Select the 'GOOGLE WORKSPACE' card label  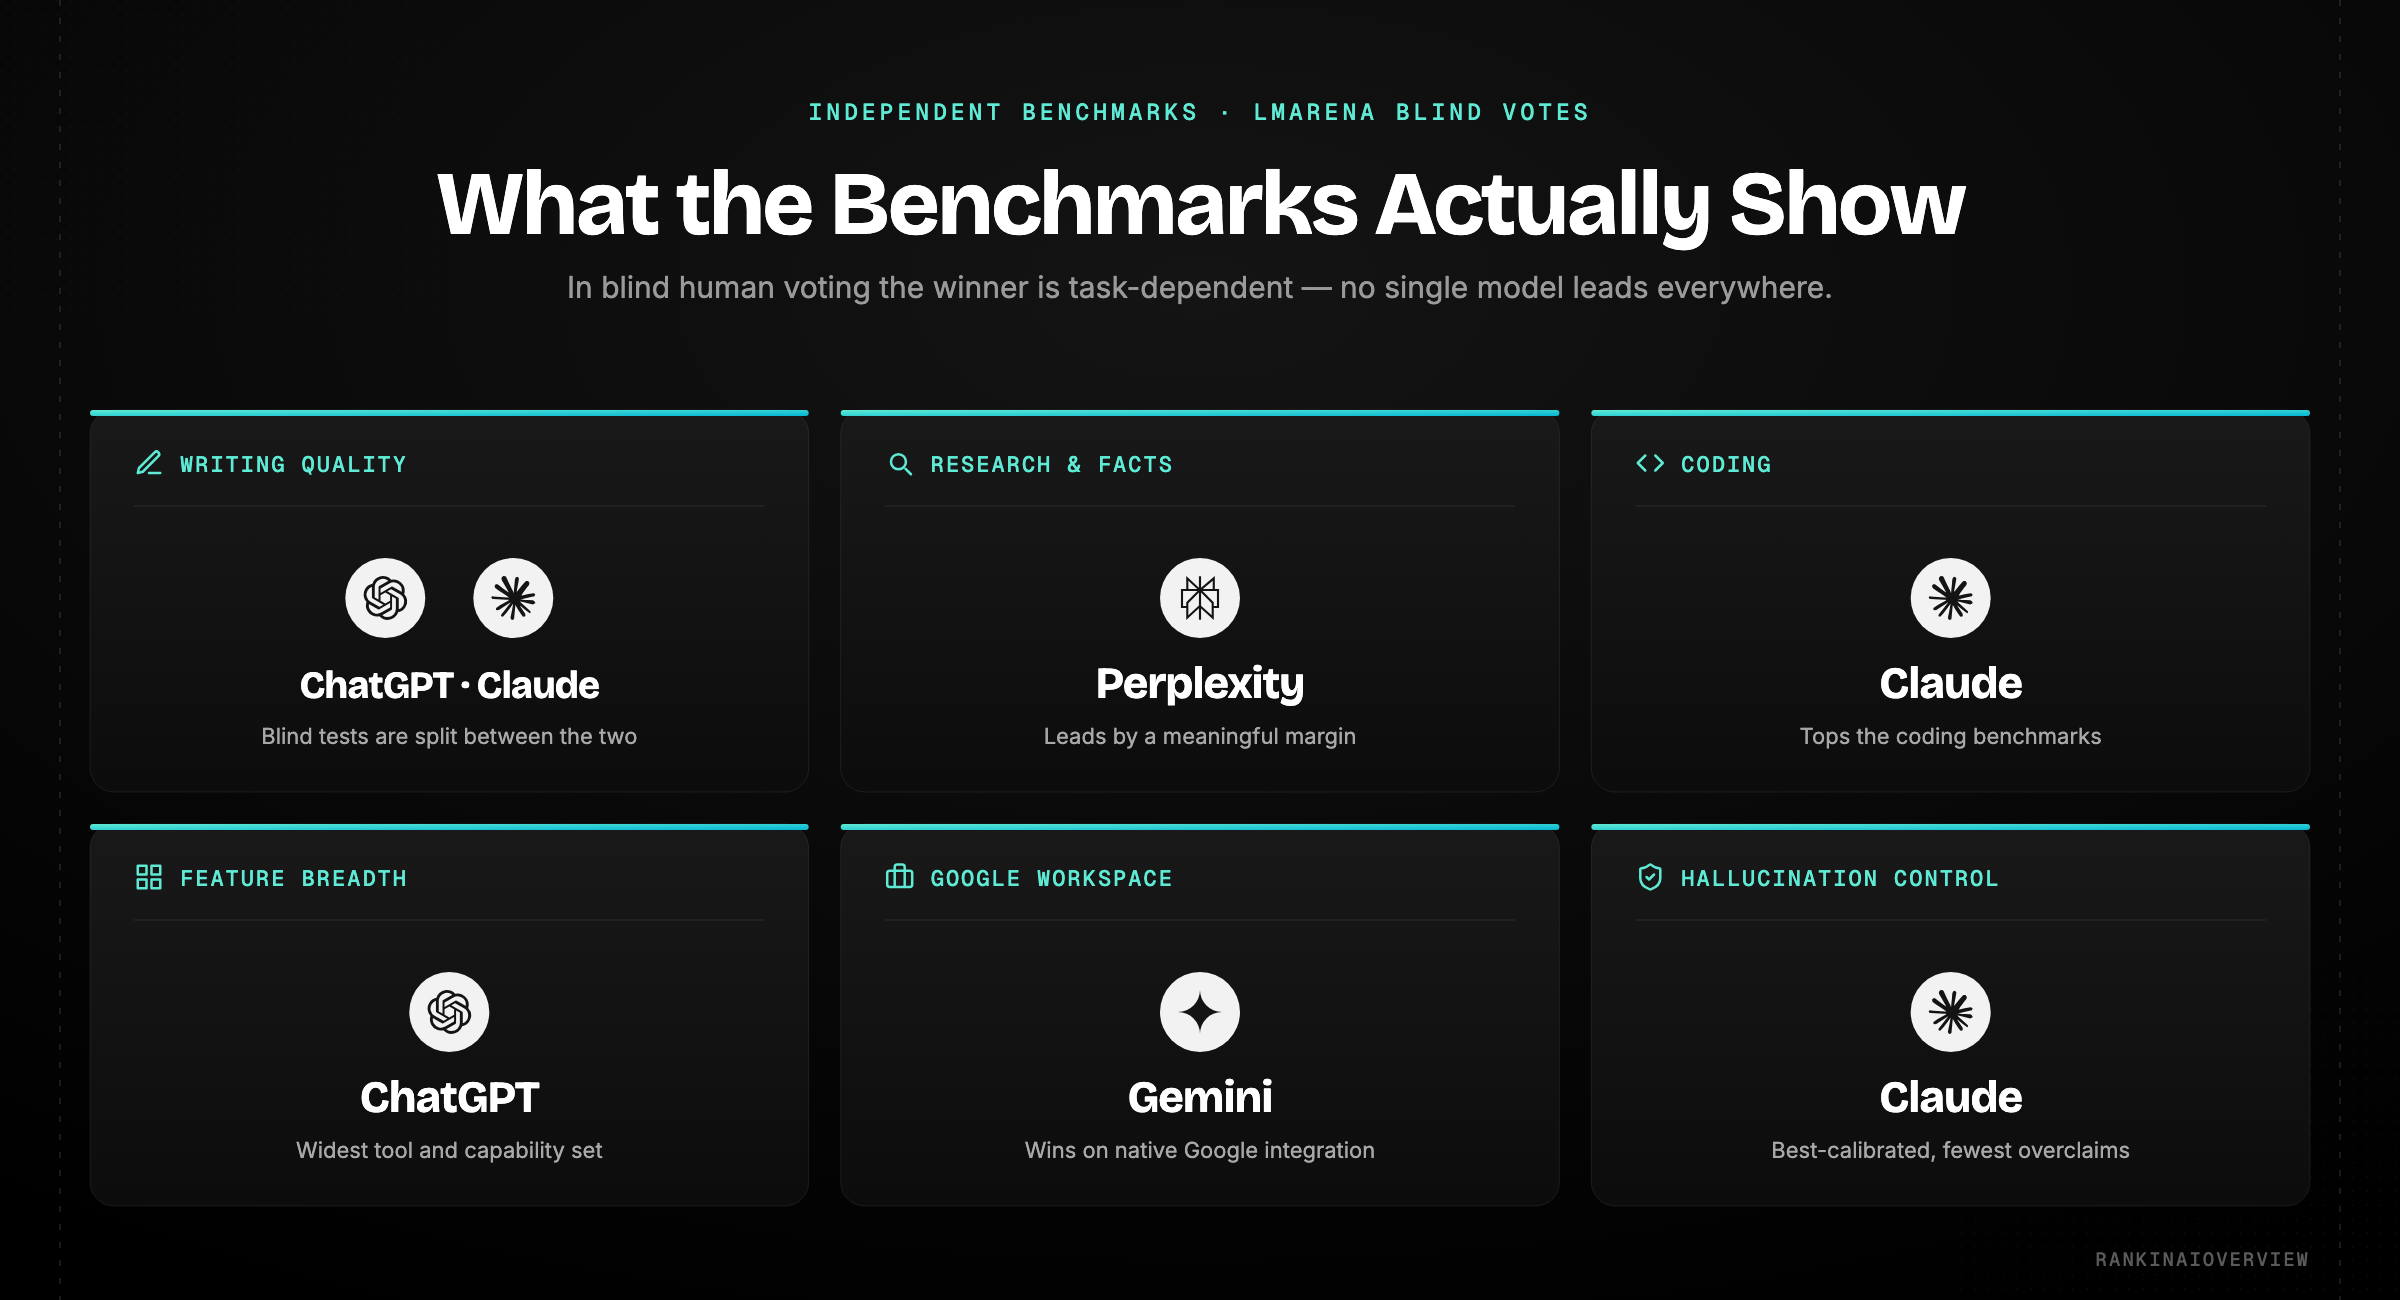point(1051,878)
